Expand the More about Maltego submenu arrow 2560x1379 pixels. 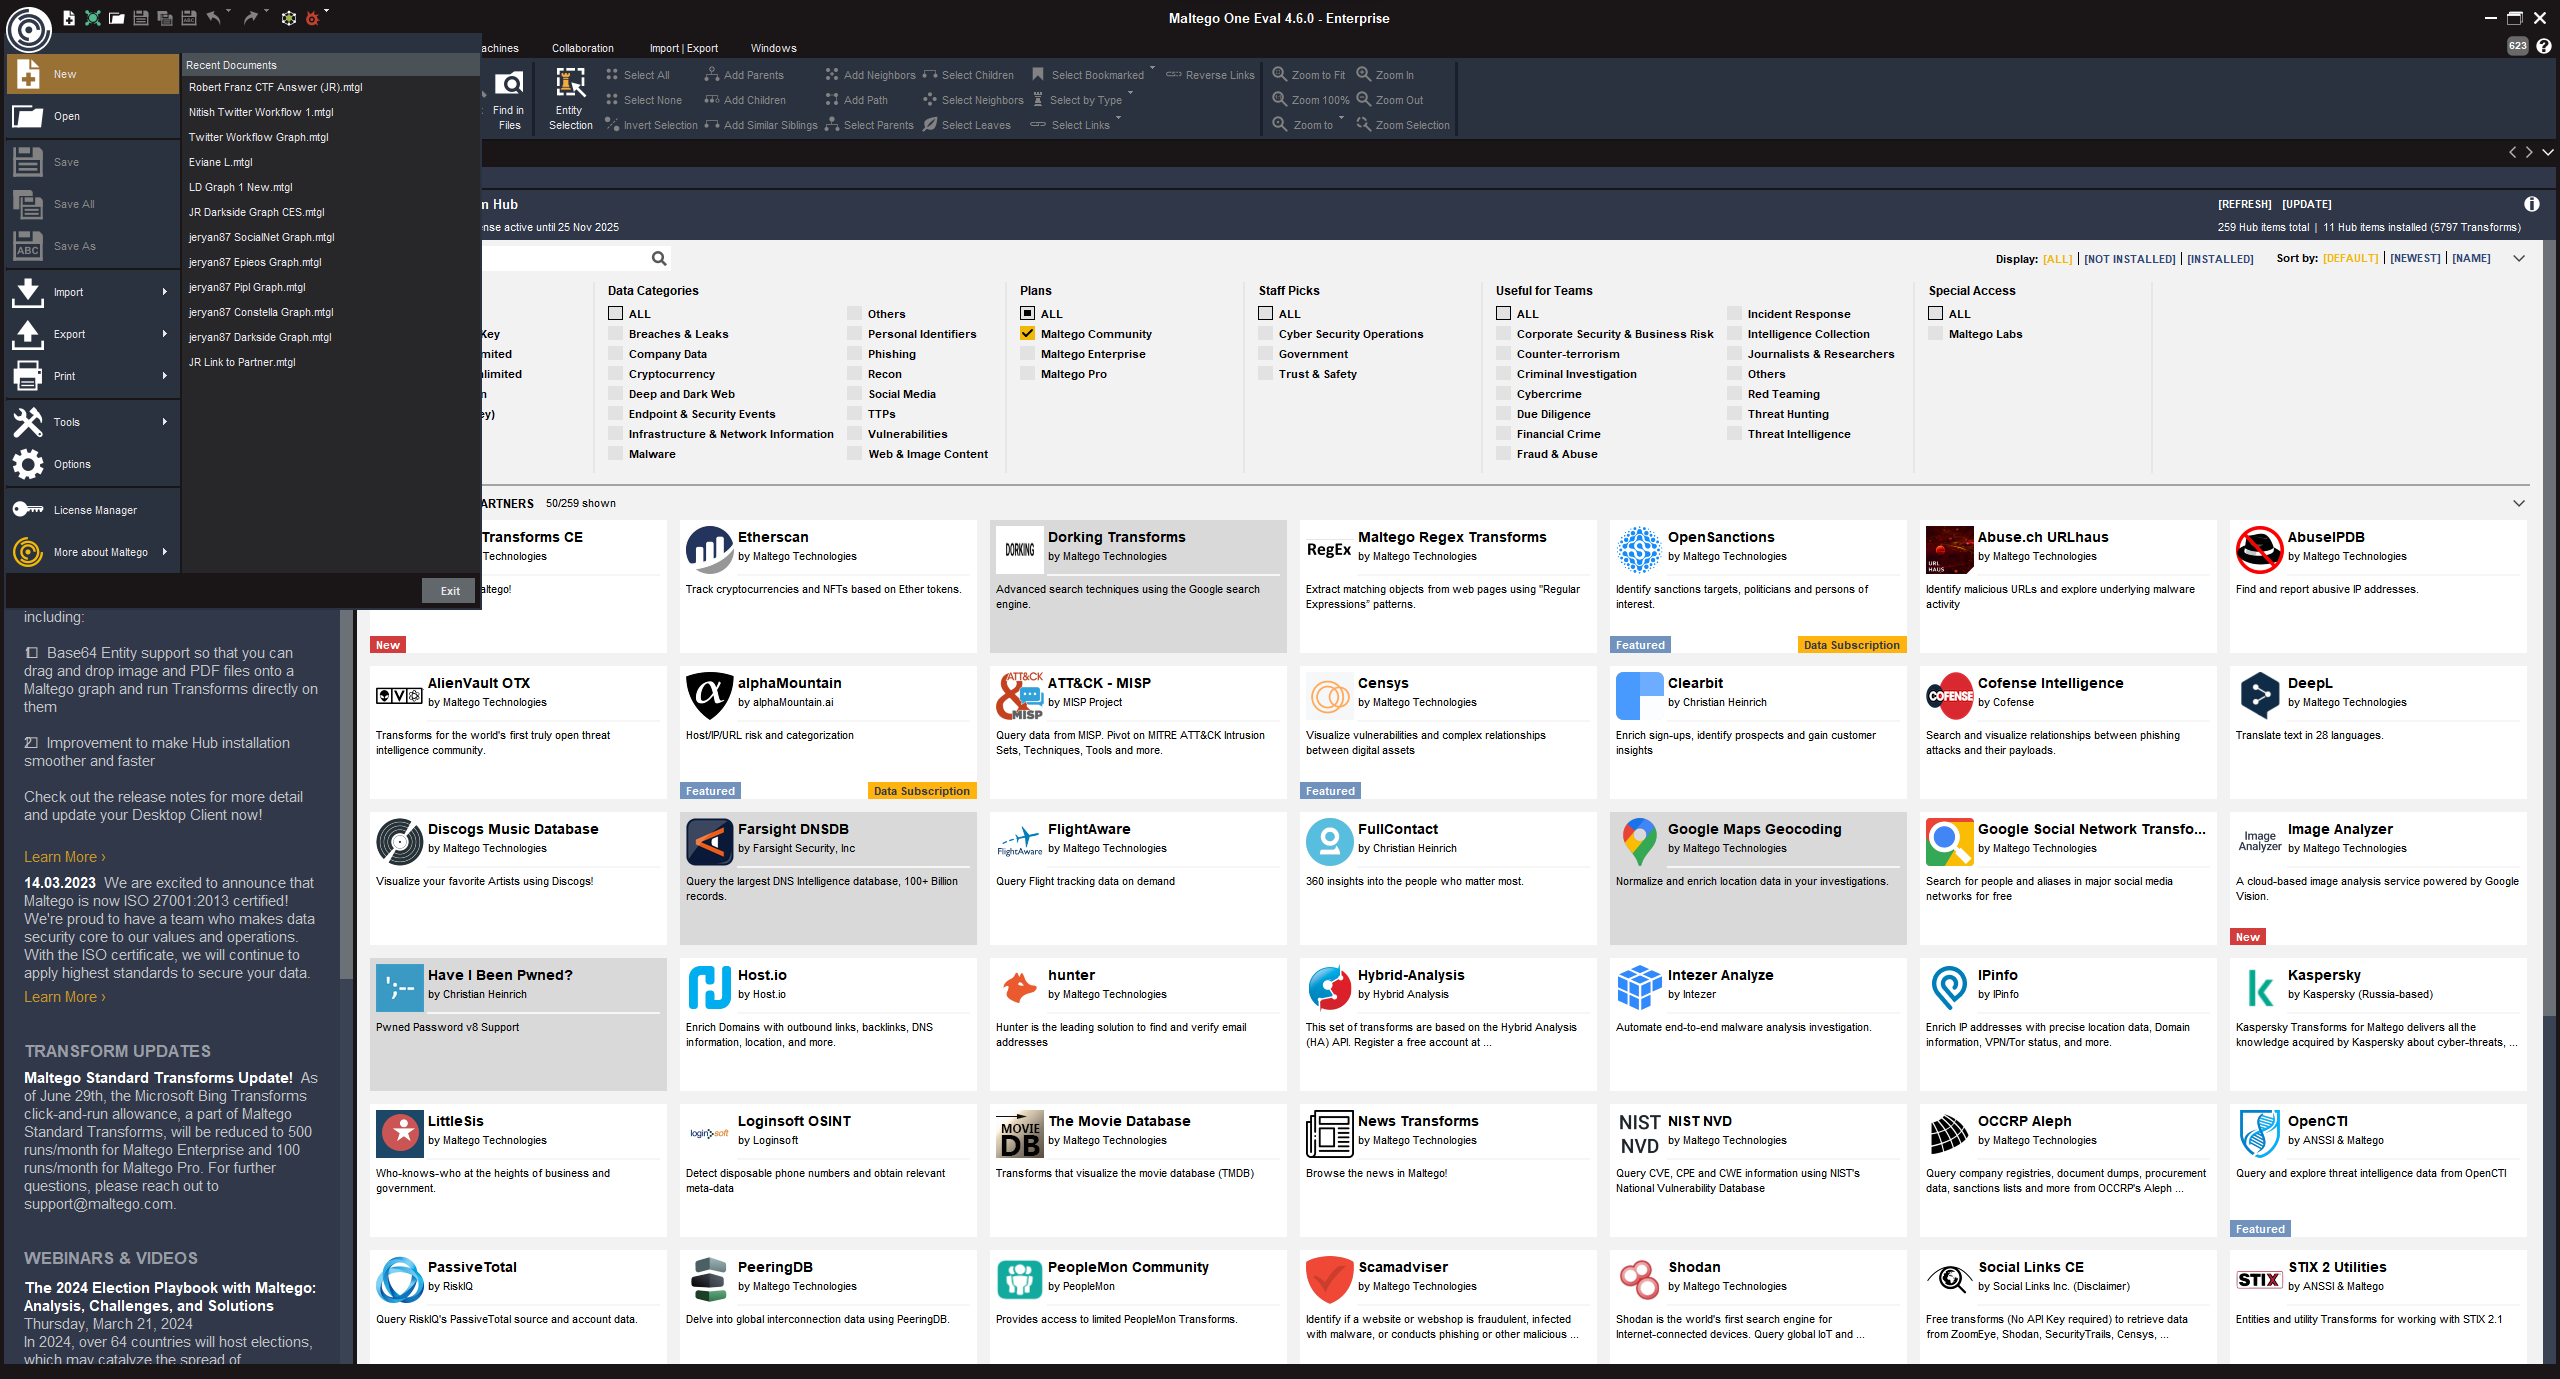(x=165, y=552)
